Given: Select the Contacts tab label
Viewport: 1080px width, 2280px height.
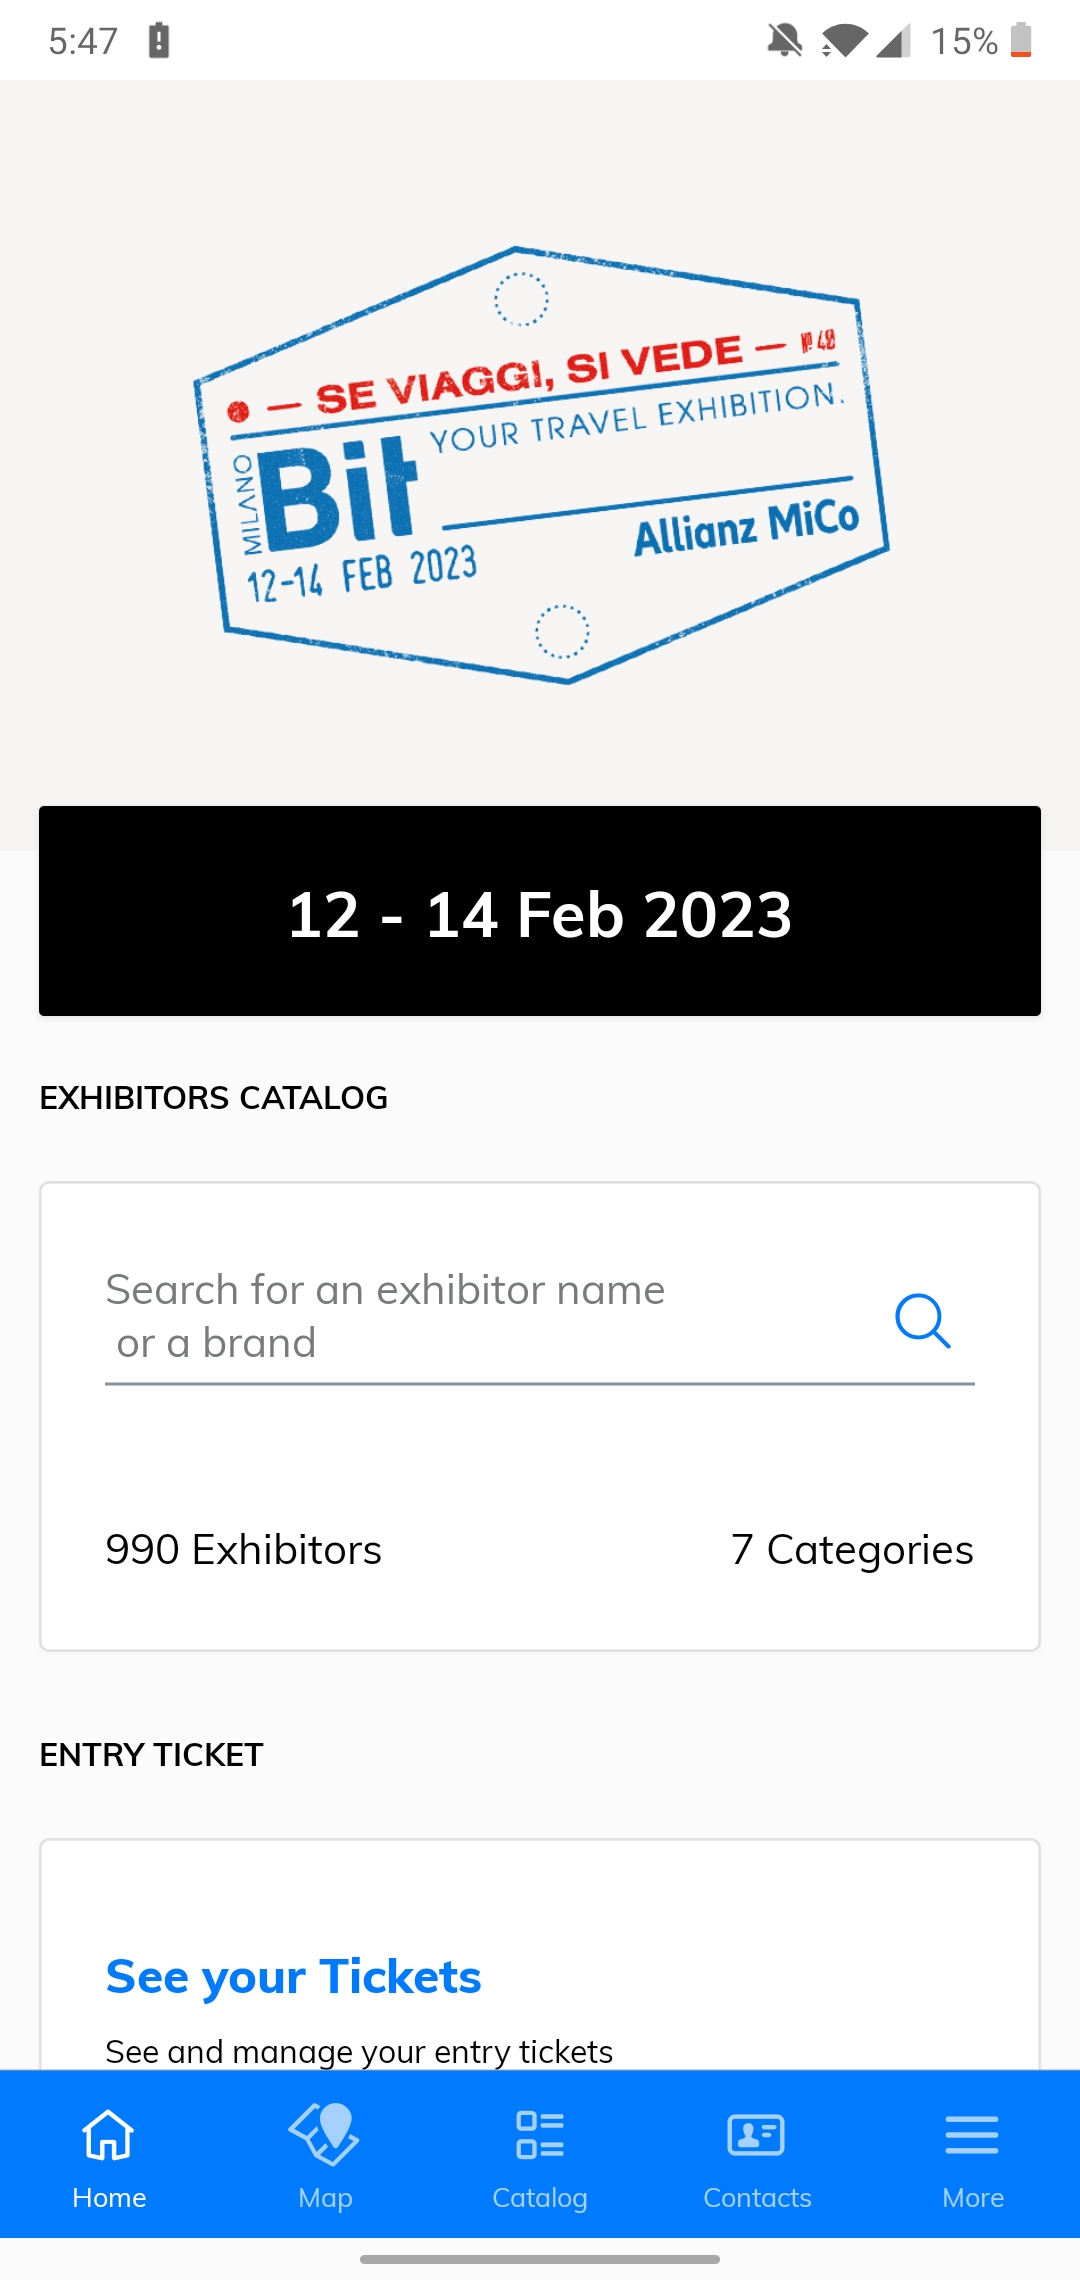Looking at the screenshot, I should (757, 2198).
